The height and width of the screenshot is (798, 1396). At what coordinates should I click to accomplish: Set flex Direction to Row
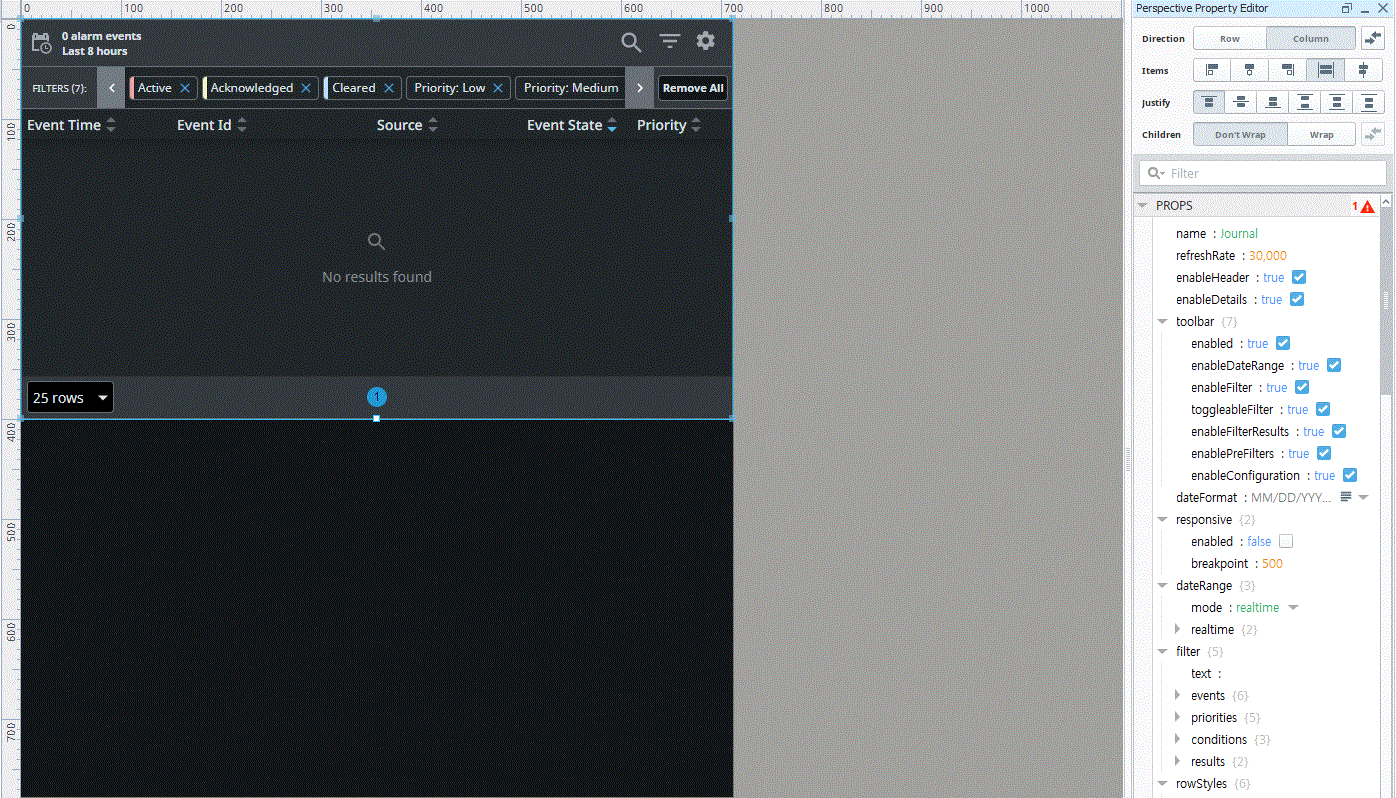pos(1230,39)
